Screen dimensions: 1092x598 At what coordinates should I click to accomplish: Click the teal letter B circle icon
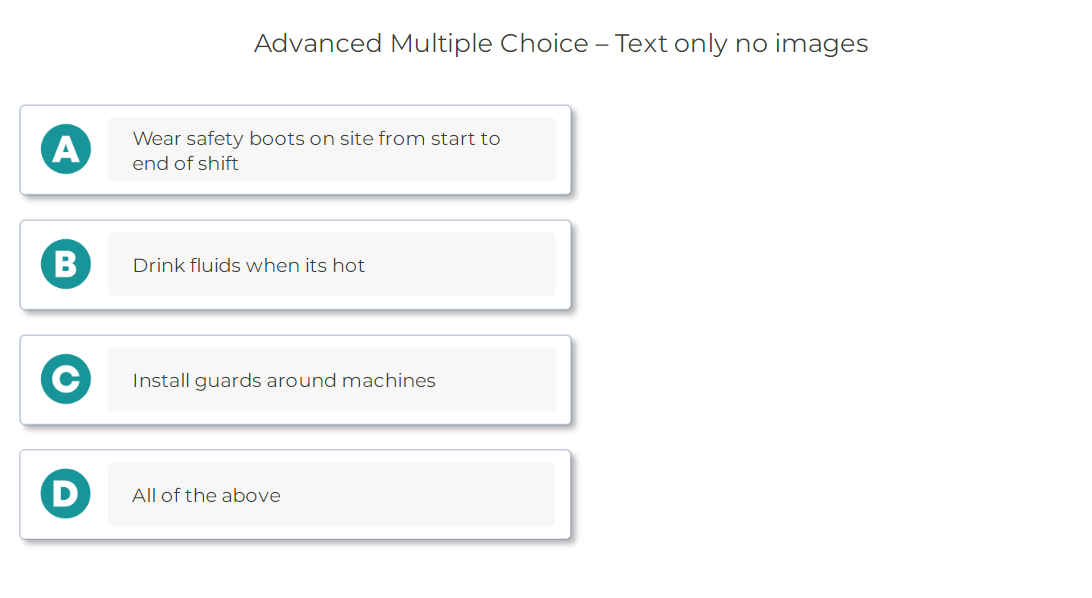[x=66, y=264]
